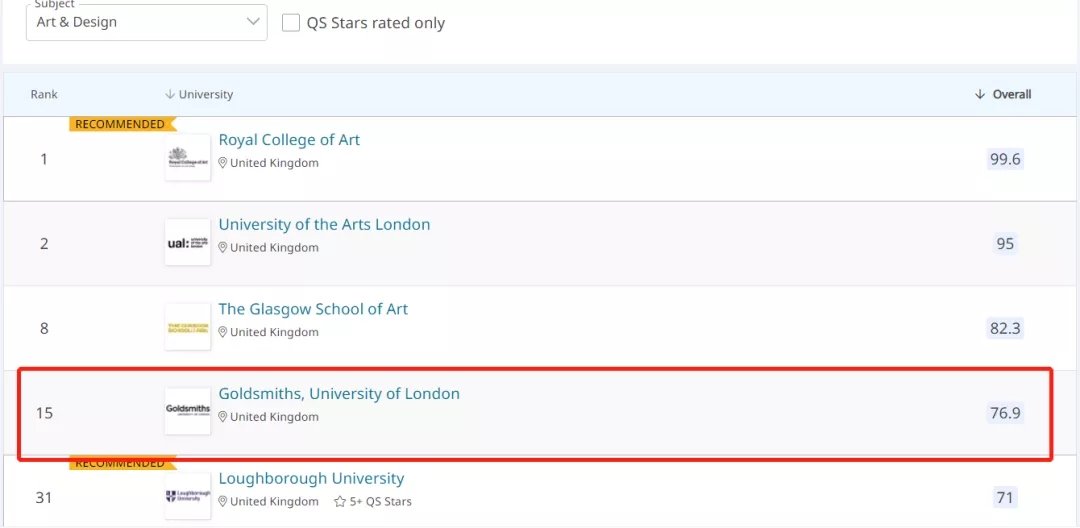The image size is (1080, 528).
Task: Open Loughborough University link
Action: [311, 478]
